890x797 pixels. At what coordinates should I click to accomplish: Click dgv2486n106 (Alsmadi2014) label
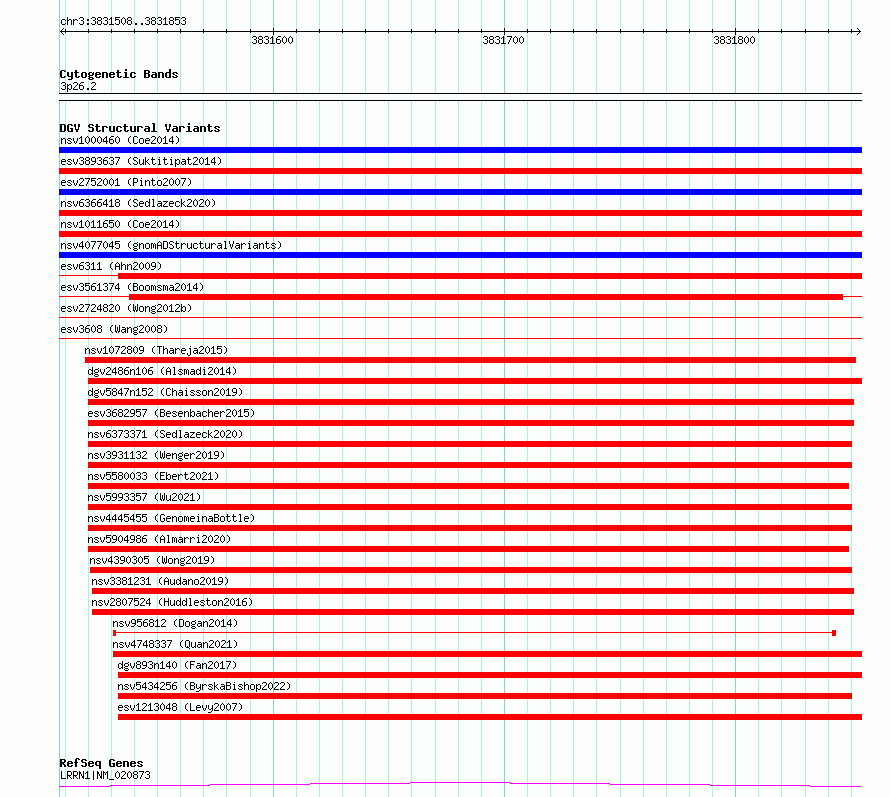tap(162, 371)
